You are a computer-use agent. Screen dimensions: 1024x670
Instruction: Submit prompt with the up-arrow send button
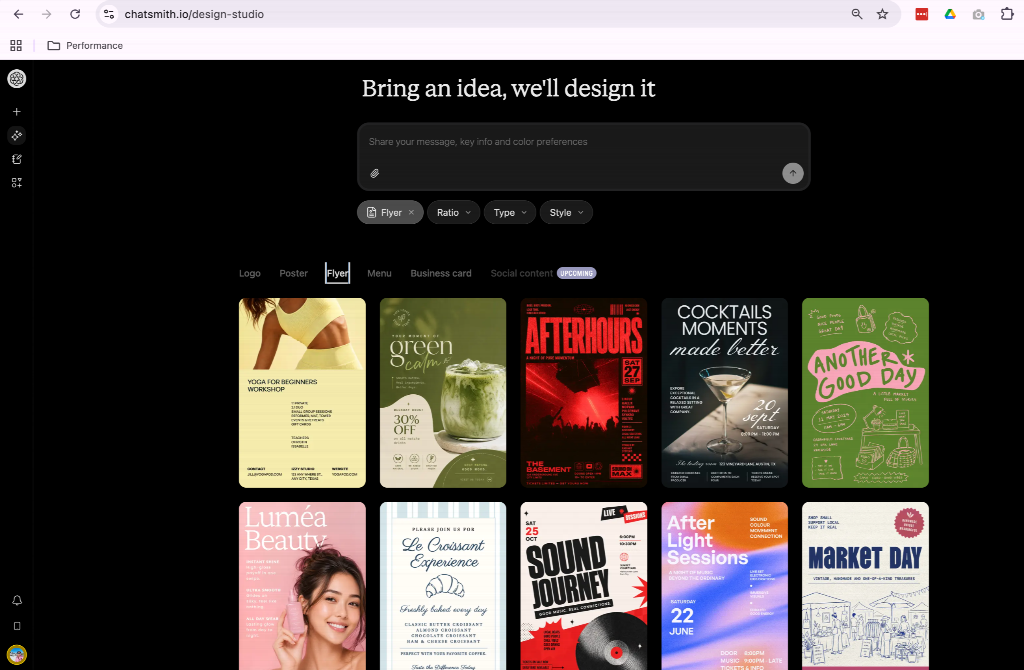coord(793,173)
